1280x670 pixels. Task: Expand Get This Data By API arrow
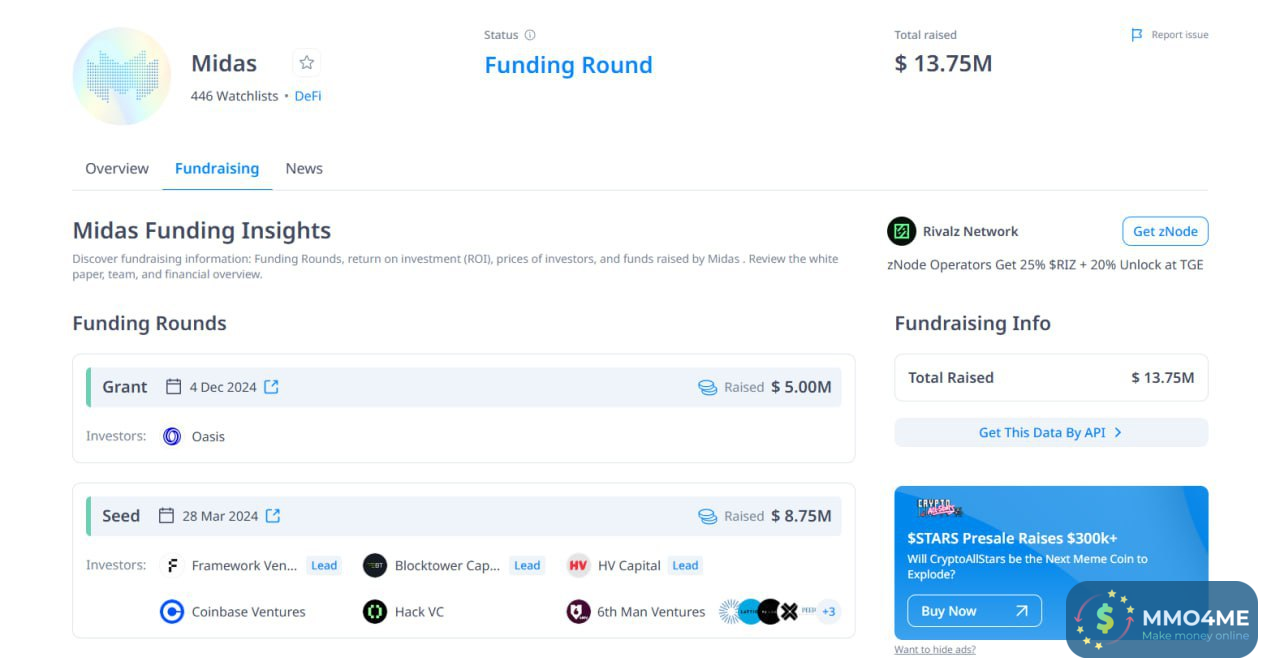coord(1118,433)
